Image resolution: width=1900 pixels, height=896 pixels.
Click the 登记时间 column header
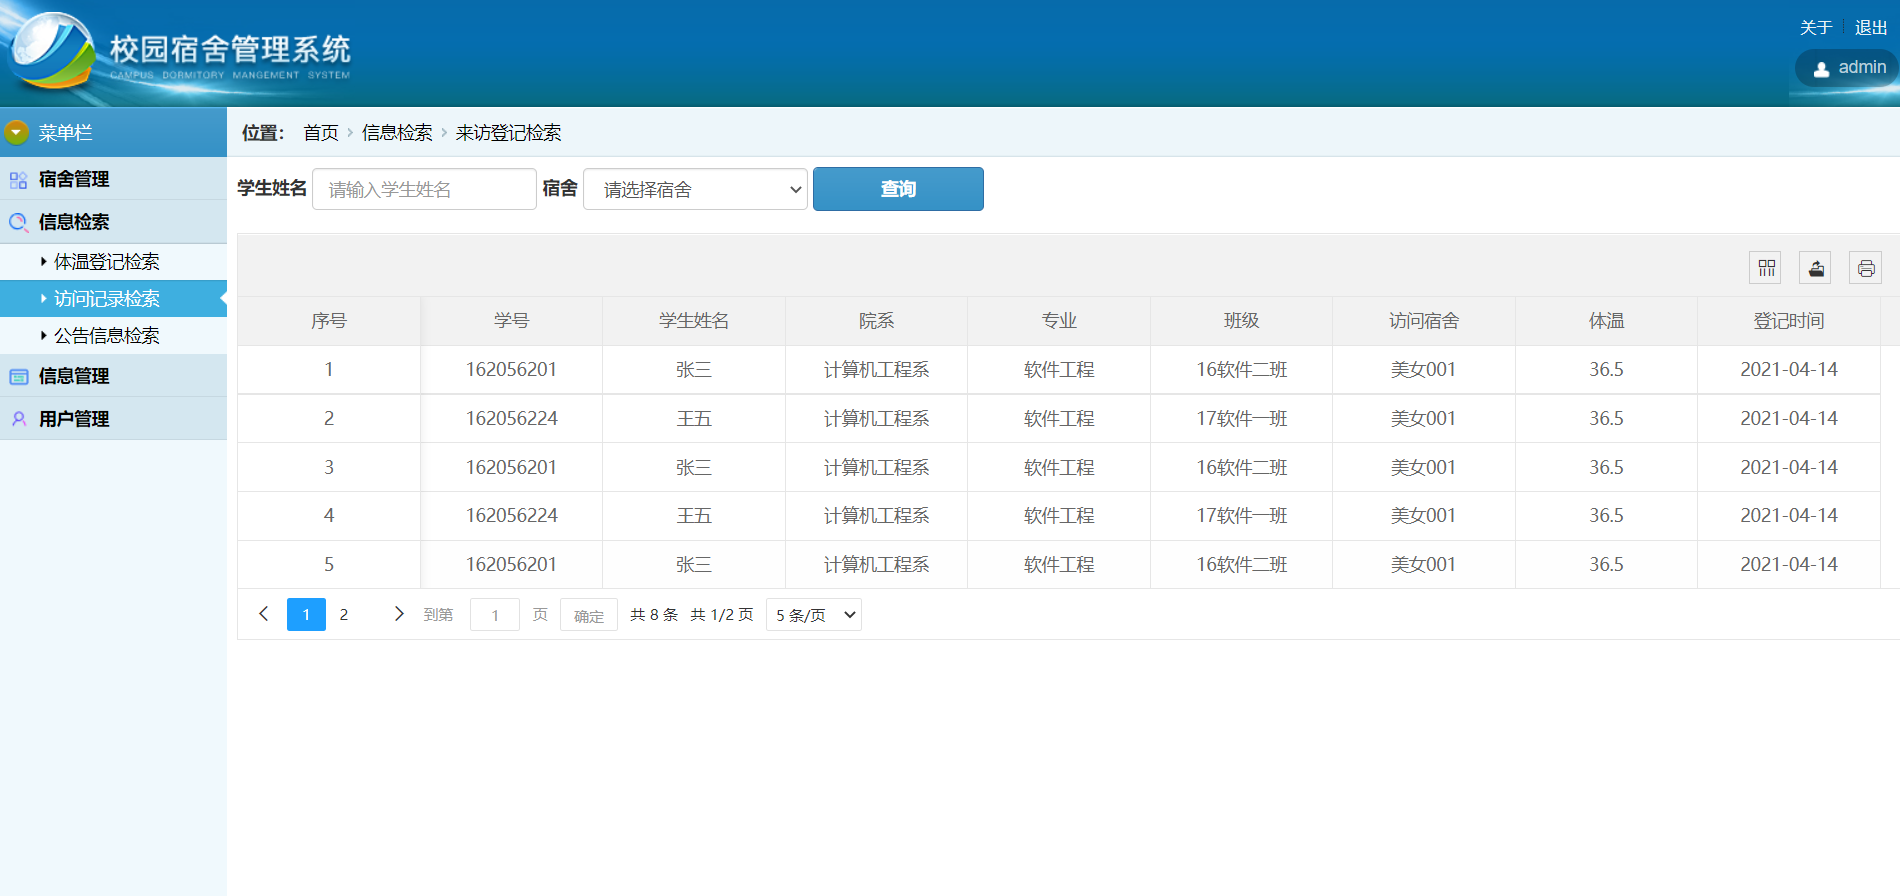coord(1789,321)
